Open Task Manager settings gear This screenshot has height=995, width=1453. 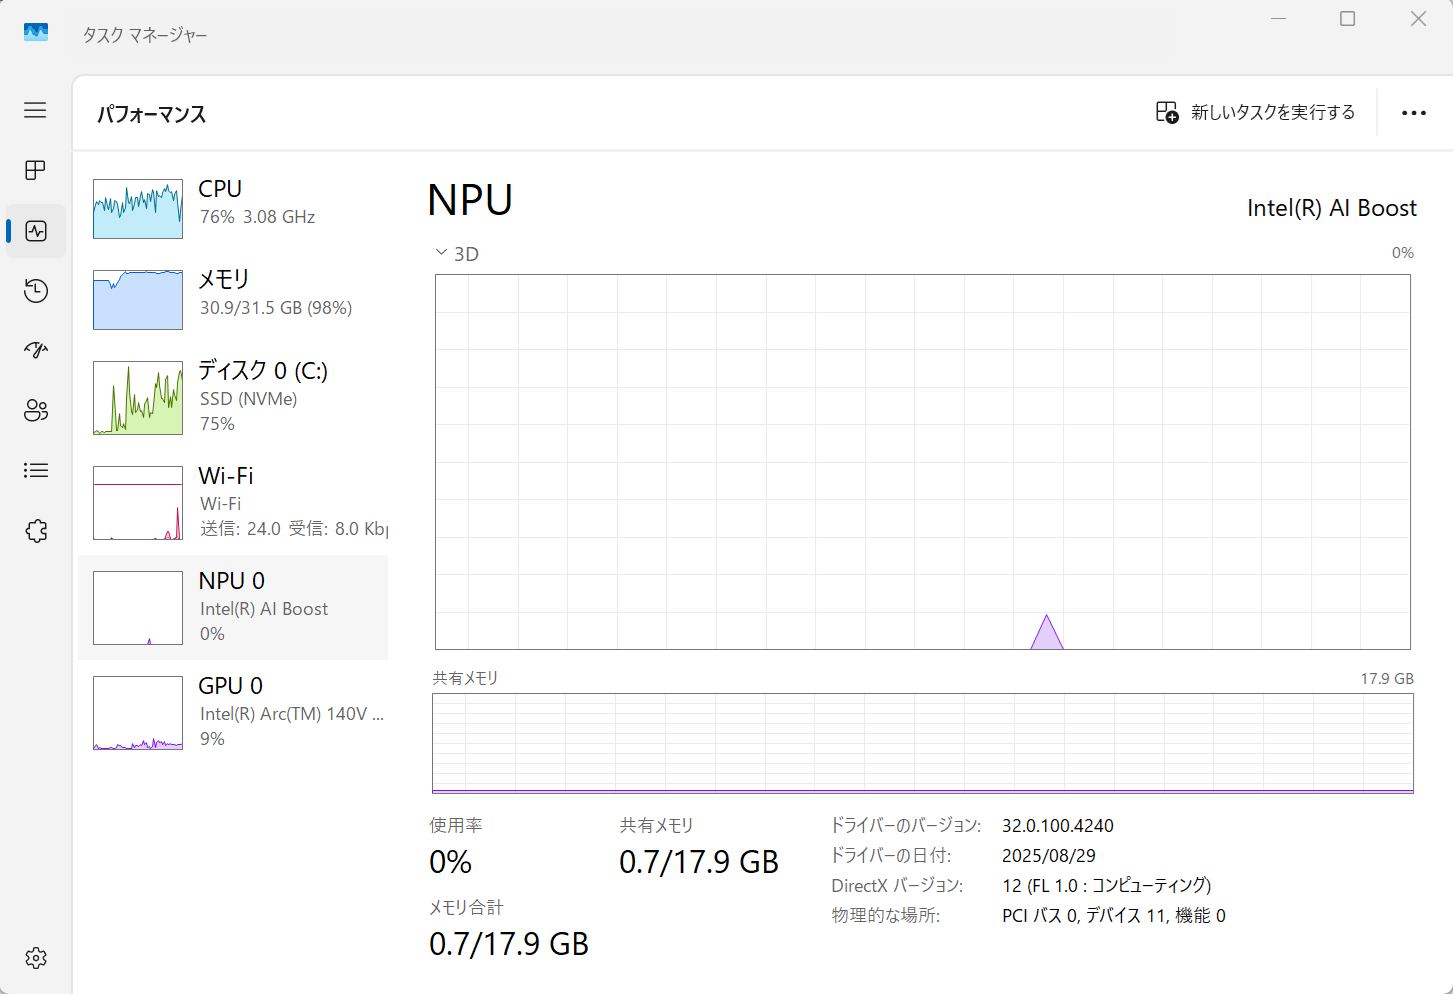[x=36, y=958]
